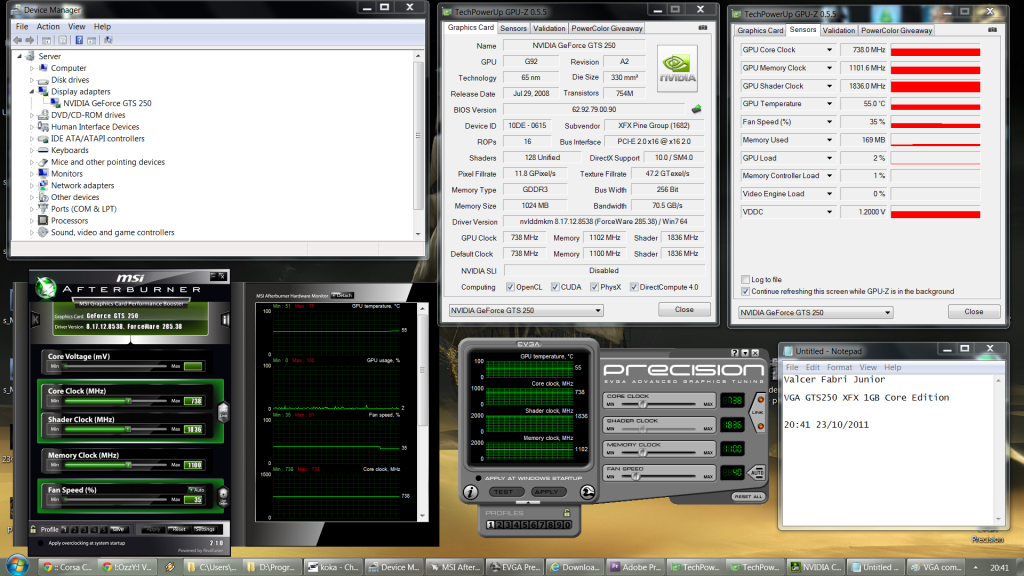
Task: Open the Format menu in Notepad
Action: (839, 367)
